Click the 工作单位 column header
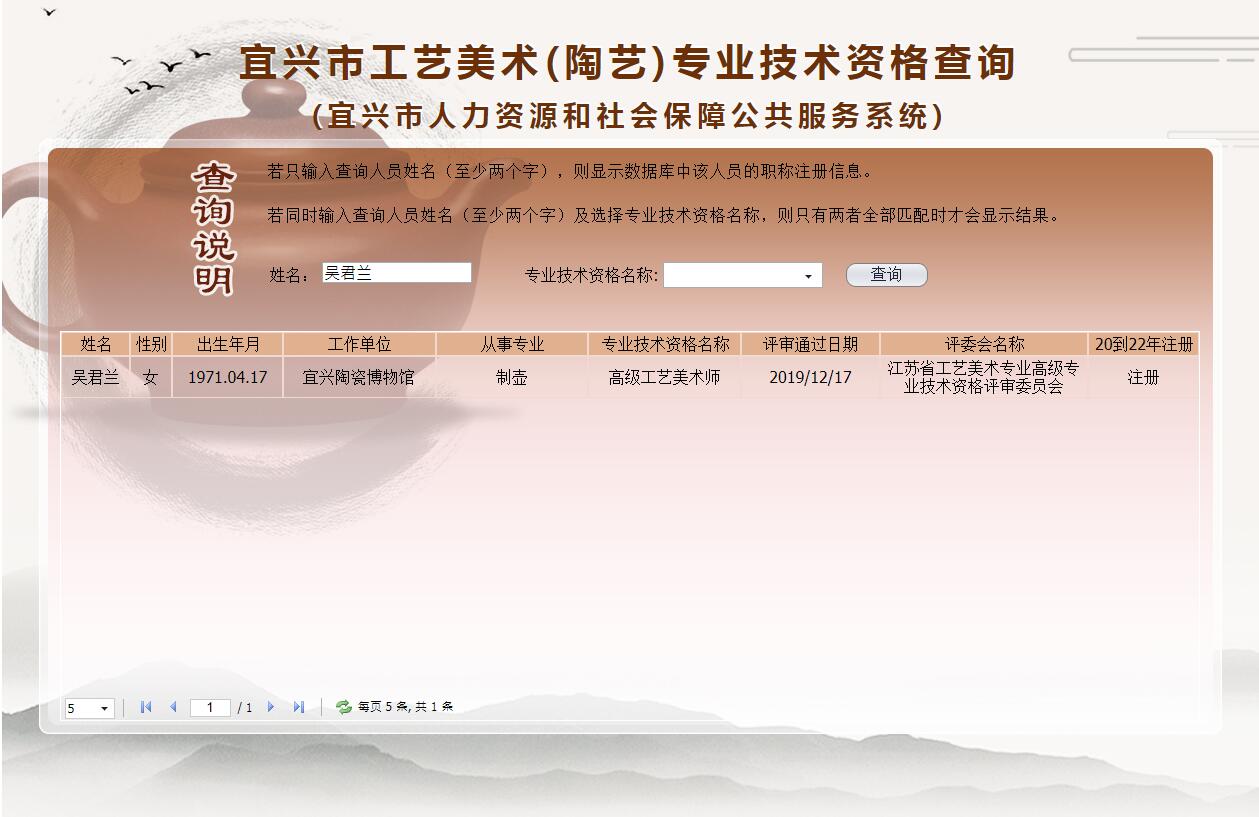The height and width of the screenshot is (817, 1259). pyautogui.click(x=359, y=343)
